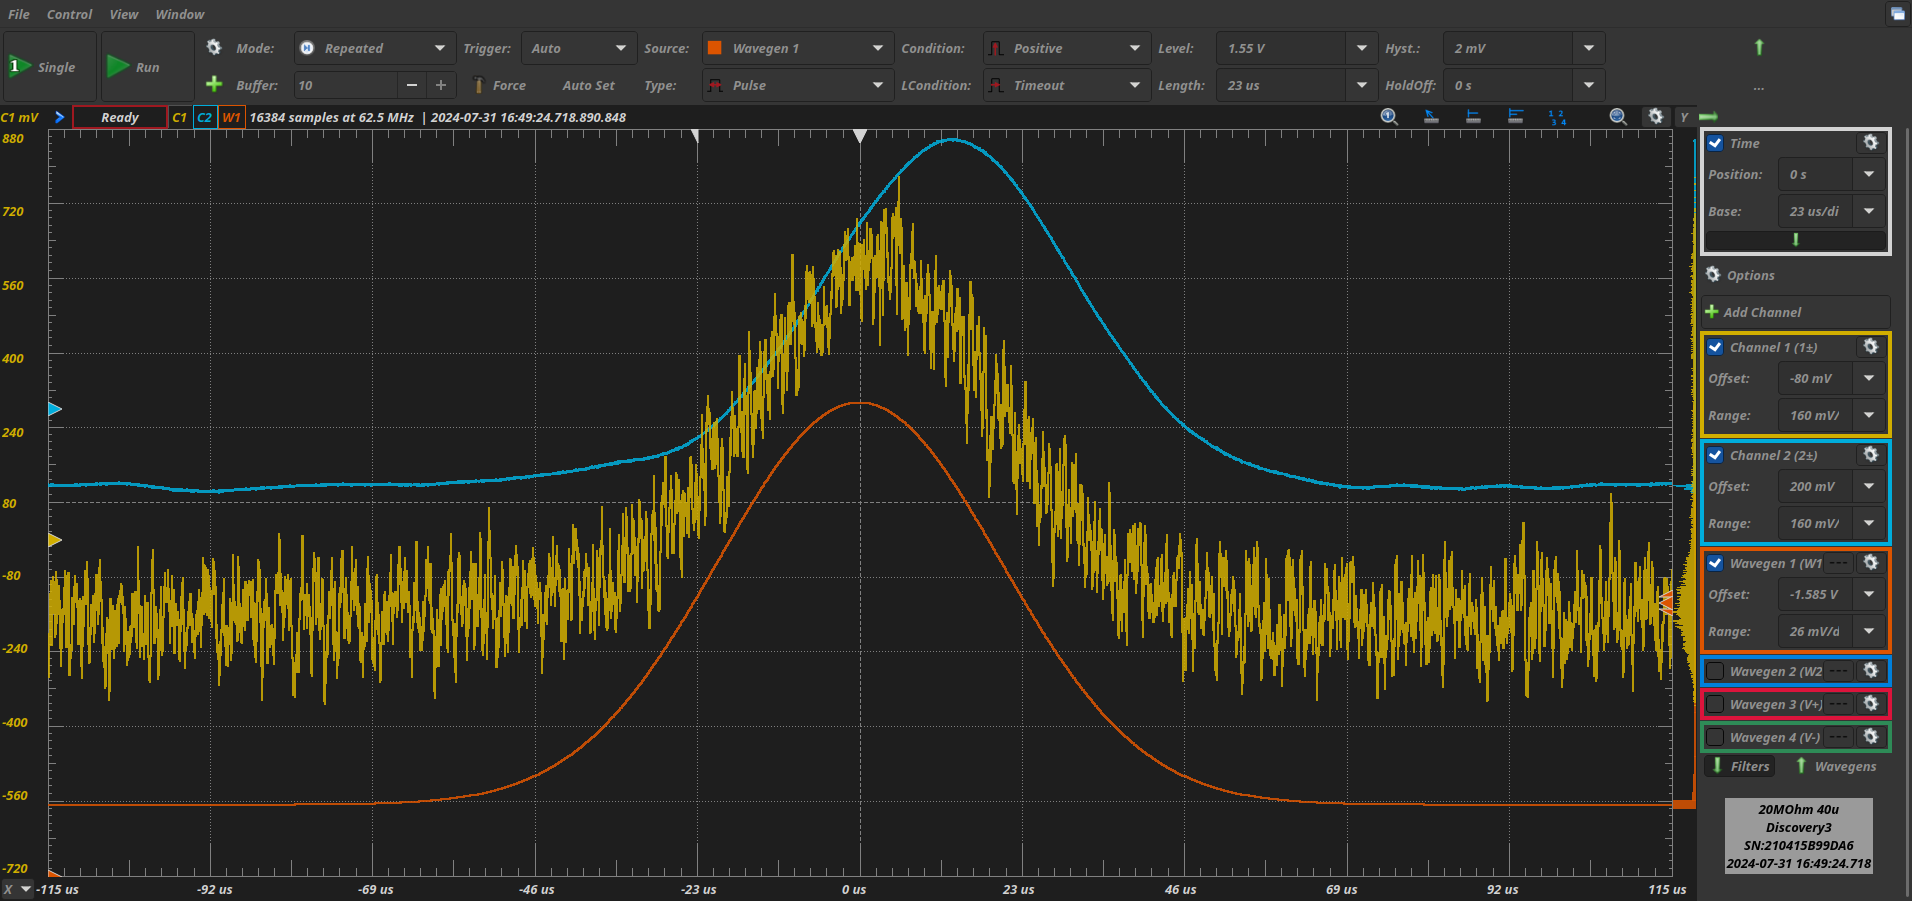Open Hyst. dropdown showing 2 mV
Screen dimensions: 1912x901
1524,48
